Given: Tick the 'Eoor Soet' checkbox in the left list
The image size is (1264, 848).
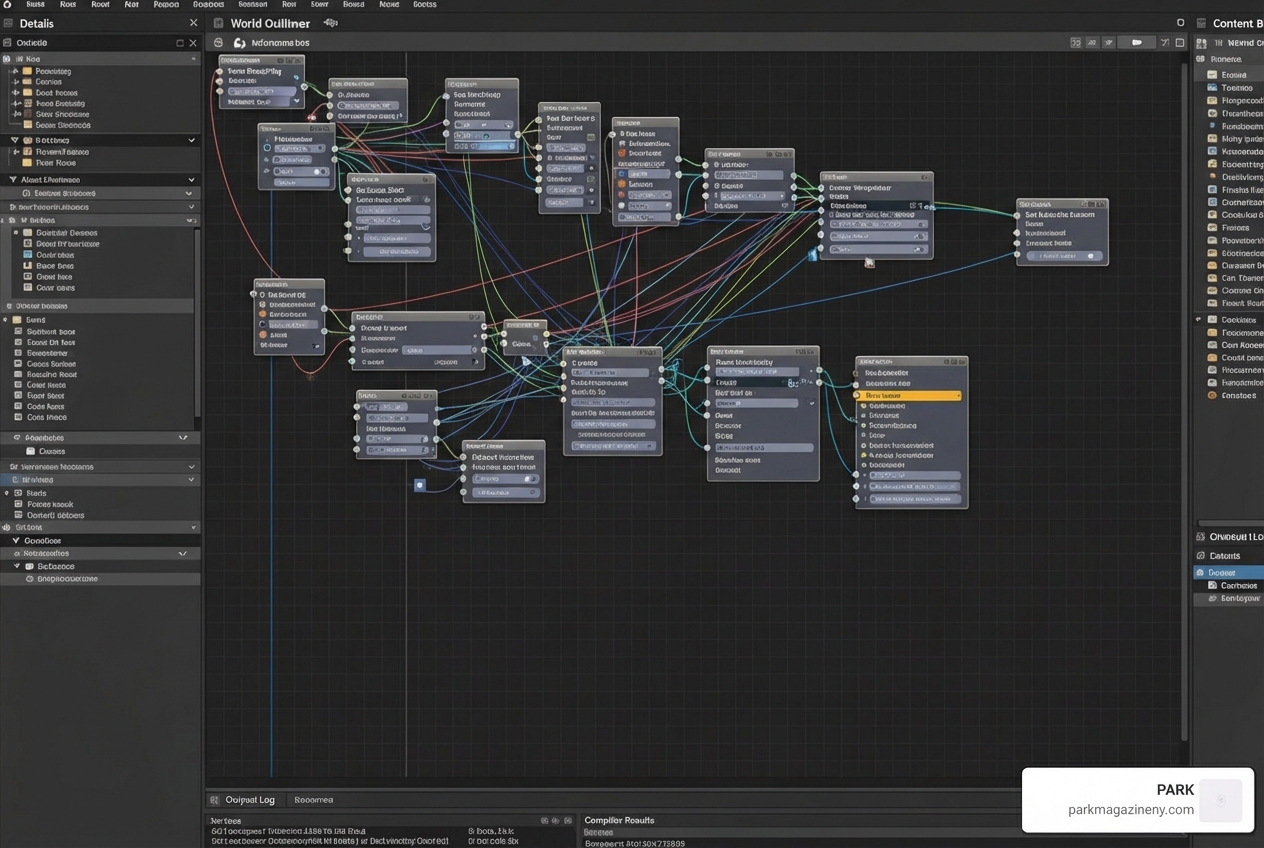Looking at the screenshot, I should [18, 396].
